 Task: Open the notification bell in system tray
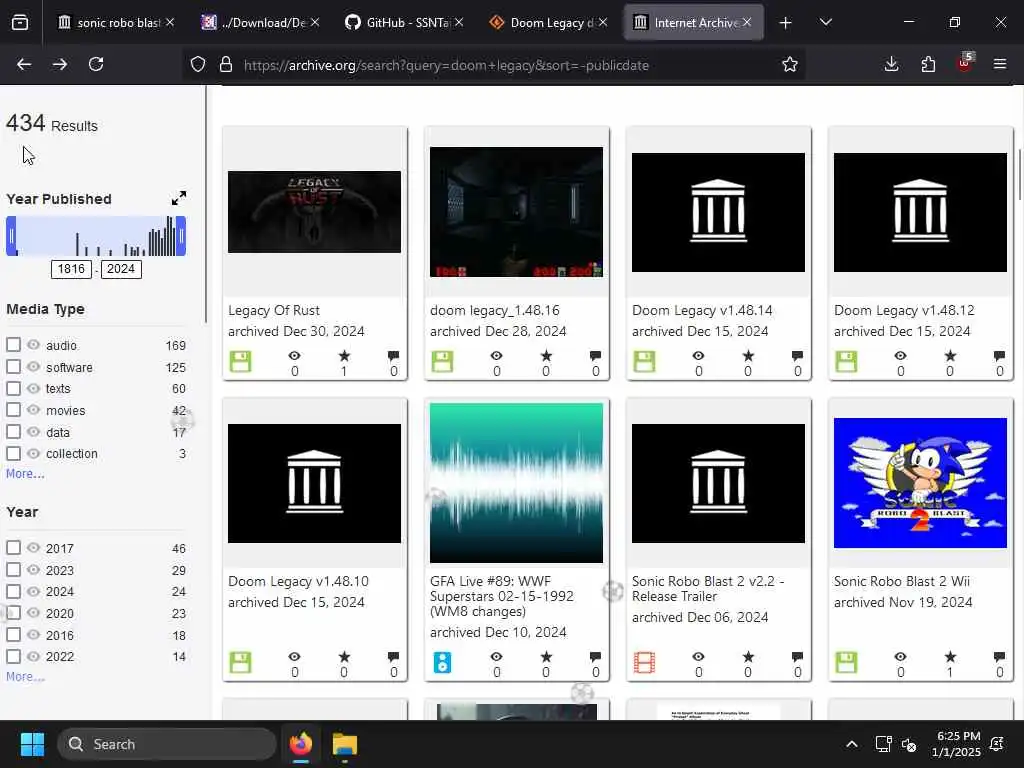[x=997, y=744]
